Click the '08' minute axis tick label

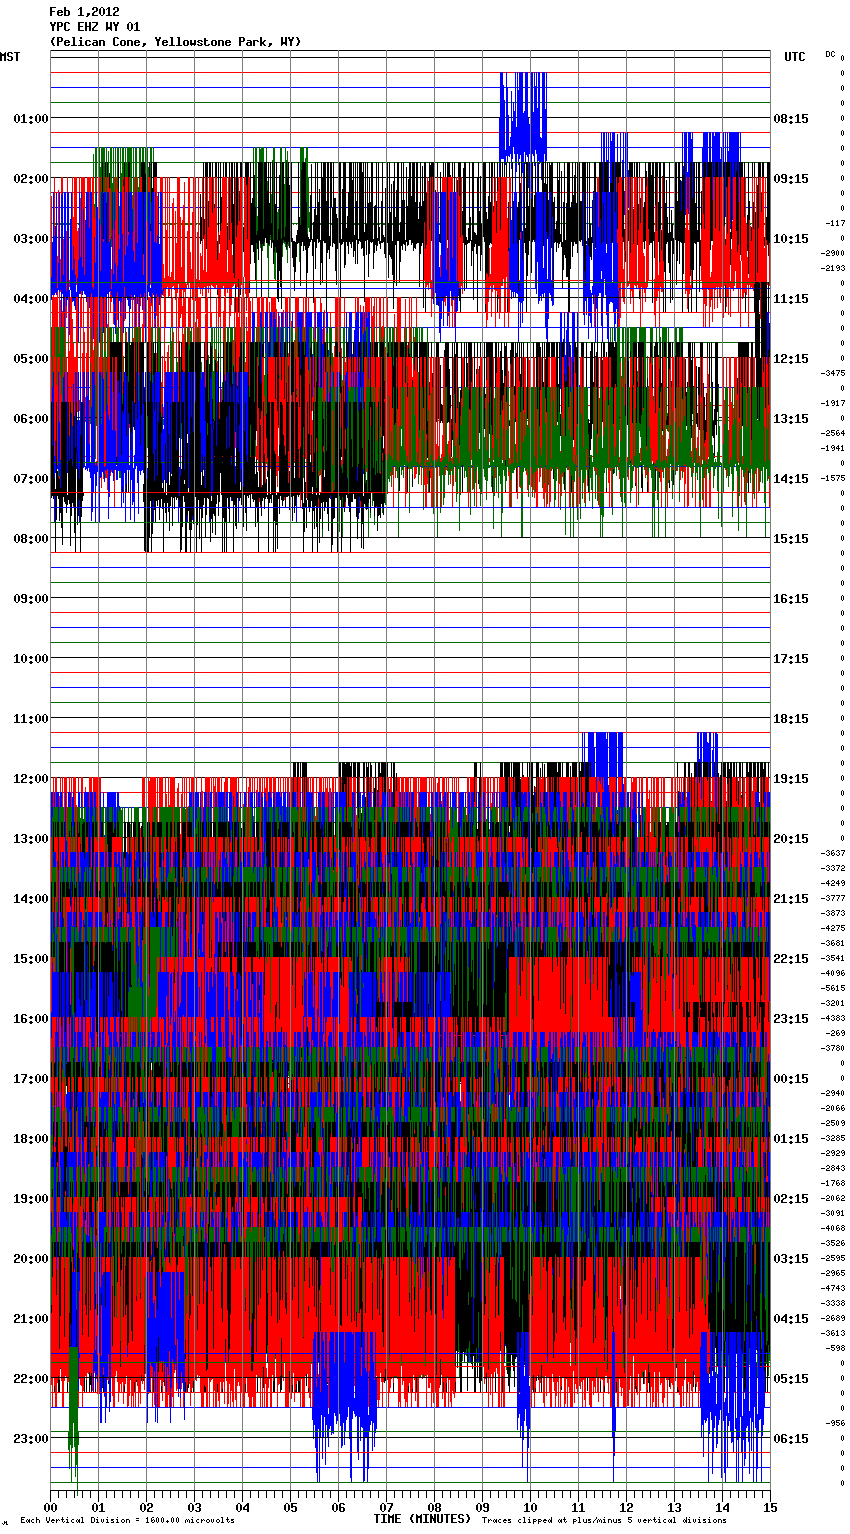434,1506
